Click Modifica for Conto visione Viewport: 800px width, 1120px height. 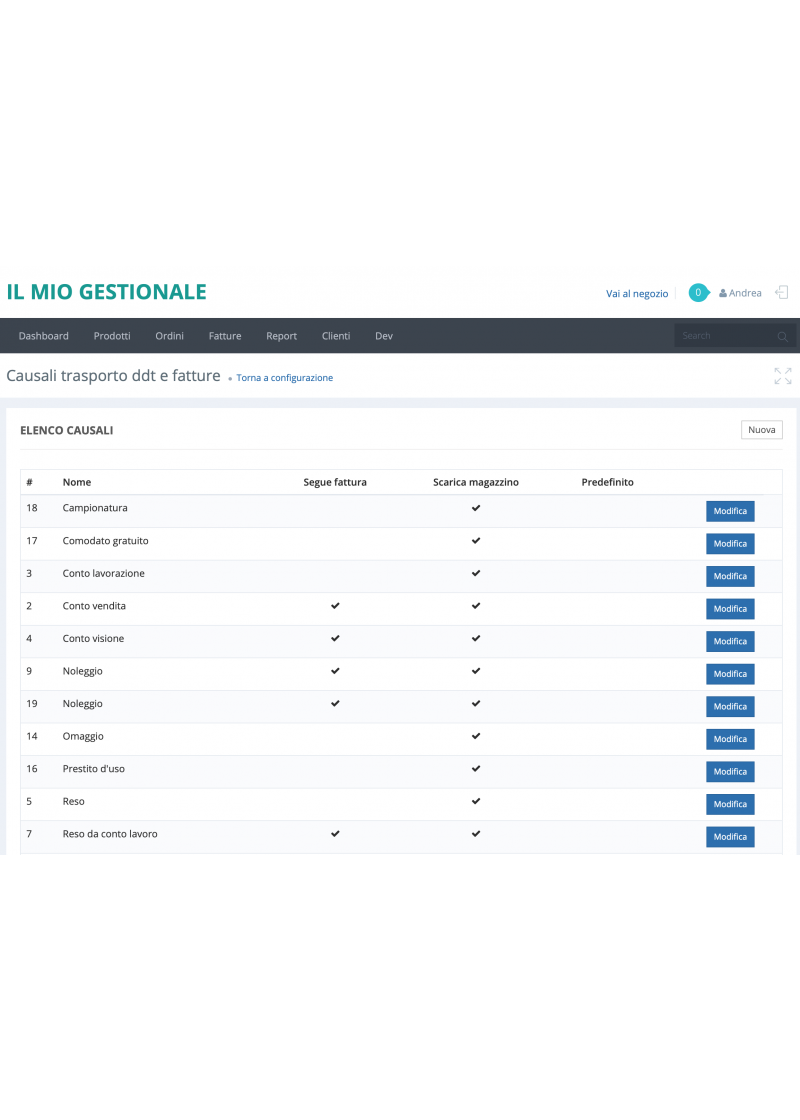tap(730, 641)
